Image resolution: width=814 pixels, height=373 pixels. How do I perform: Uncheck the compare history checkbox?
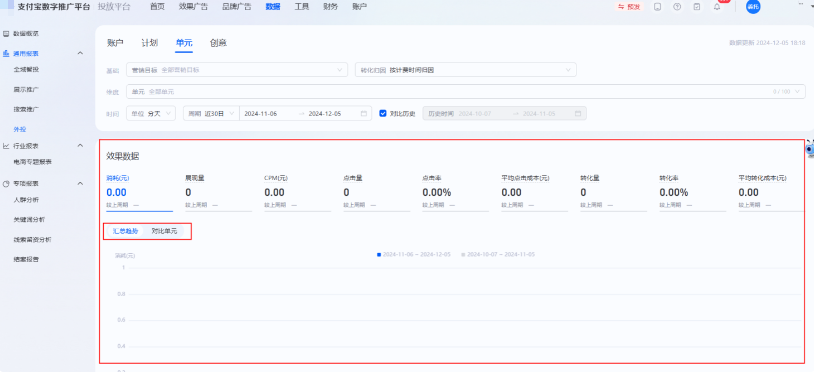pyautogui.click(x=383, y=114)
